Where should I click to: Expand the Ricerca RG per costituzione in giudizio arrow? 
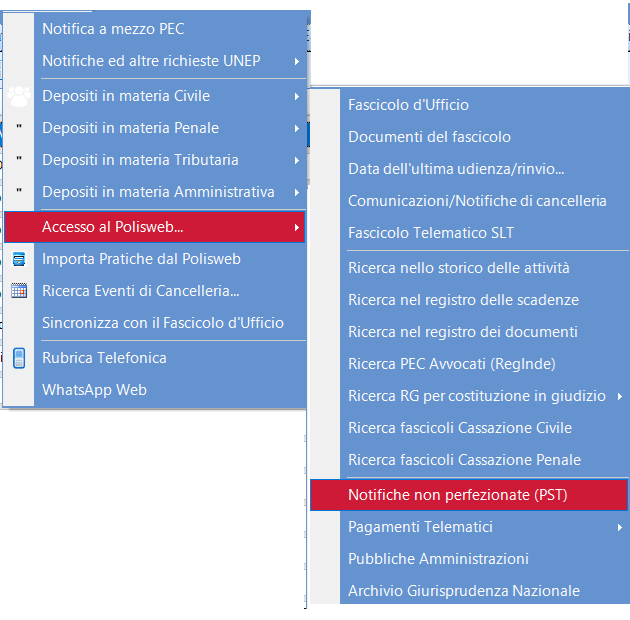[x=620, y=397]
